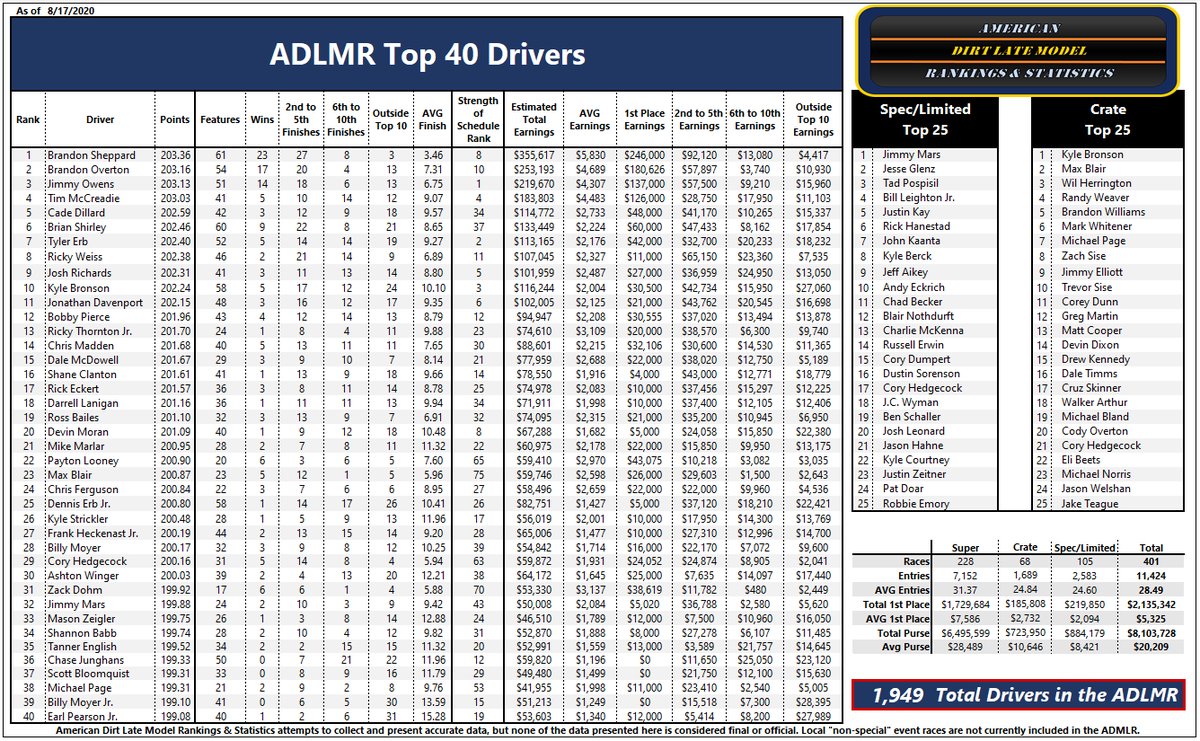Click the Wins column header
1200x741 pixels.
262,120
